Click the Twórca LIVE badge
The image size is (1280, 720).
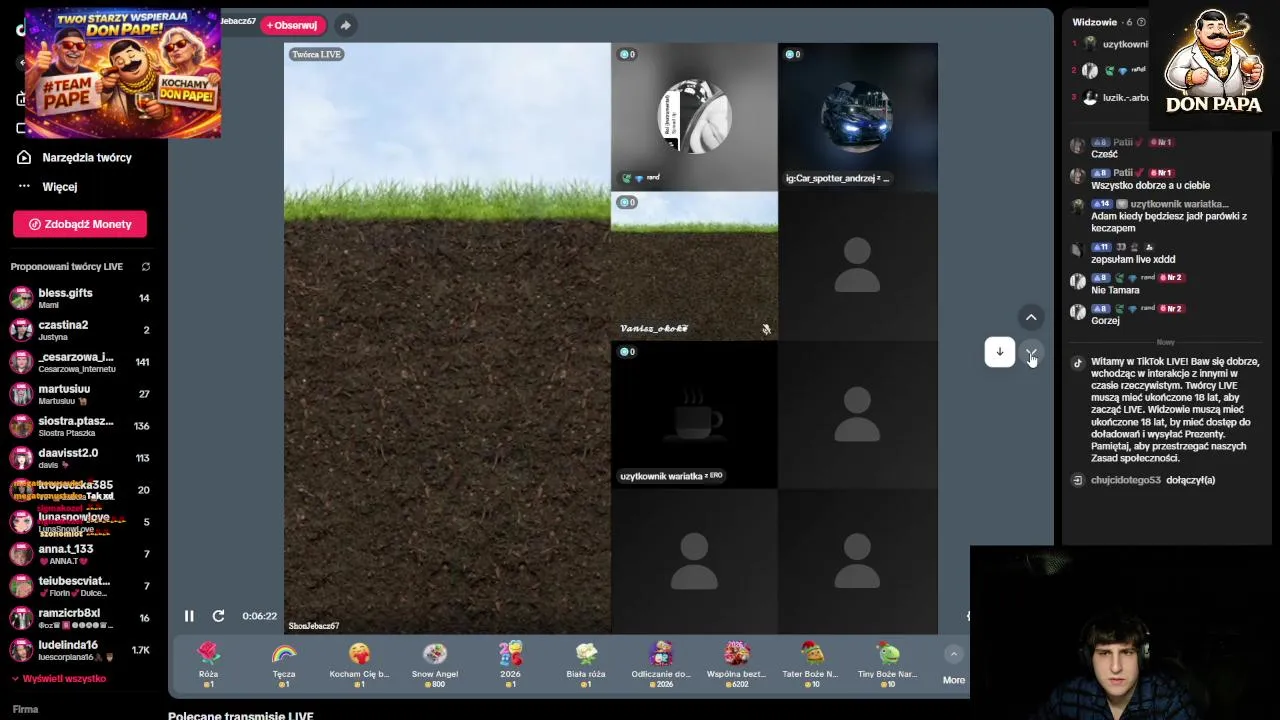click(x=316, y=54)
